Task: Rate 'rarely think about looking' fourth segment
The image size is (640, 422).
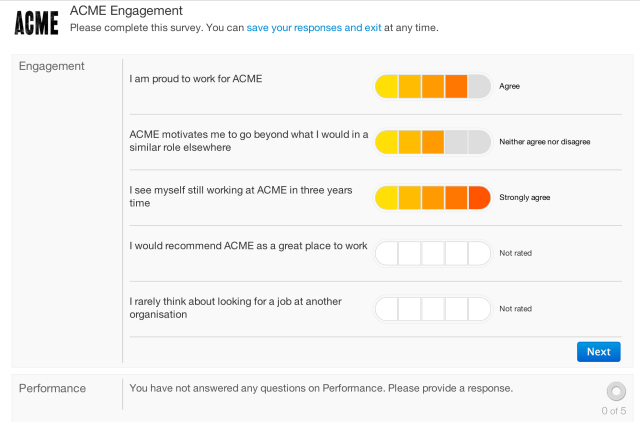Action: tap(456, 309)
